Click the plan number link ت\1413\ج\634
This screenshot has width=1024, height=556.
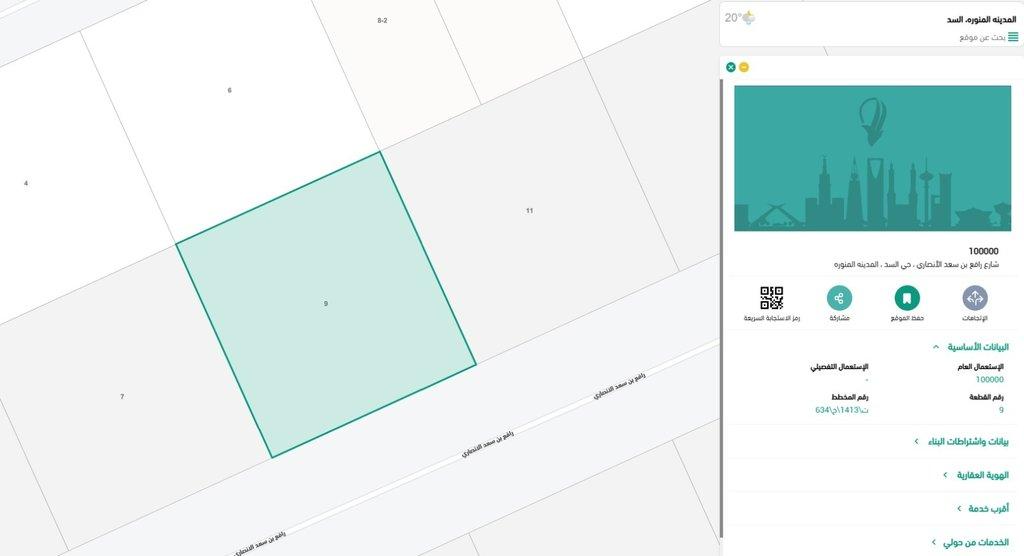pyautogui.click(x=841, y=410)
